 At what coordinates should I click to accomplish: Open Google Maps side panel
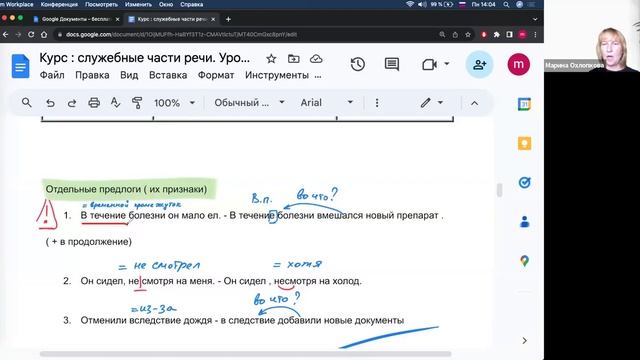[x=524, y=261]
